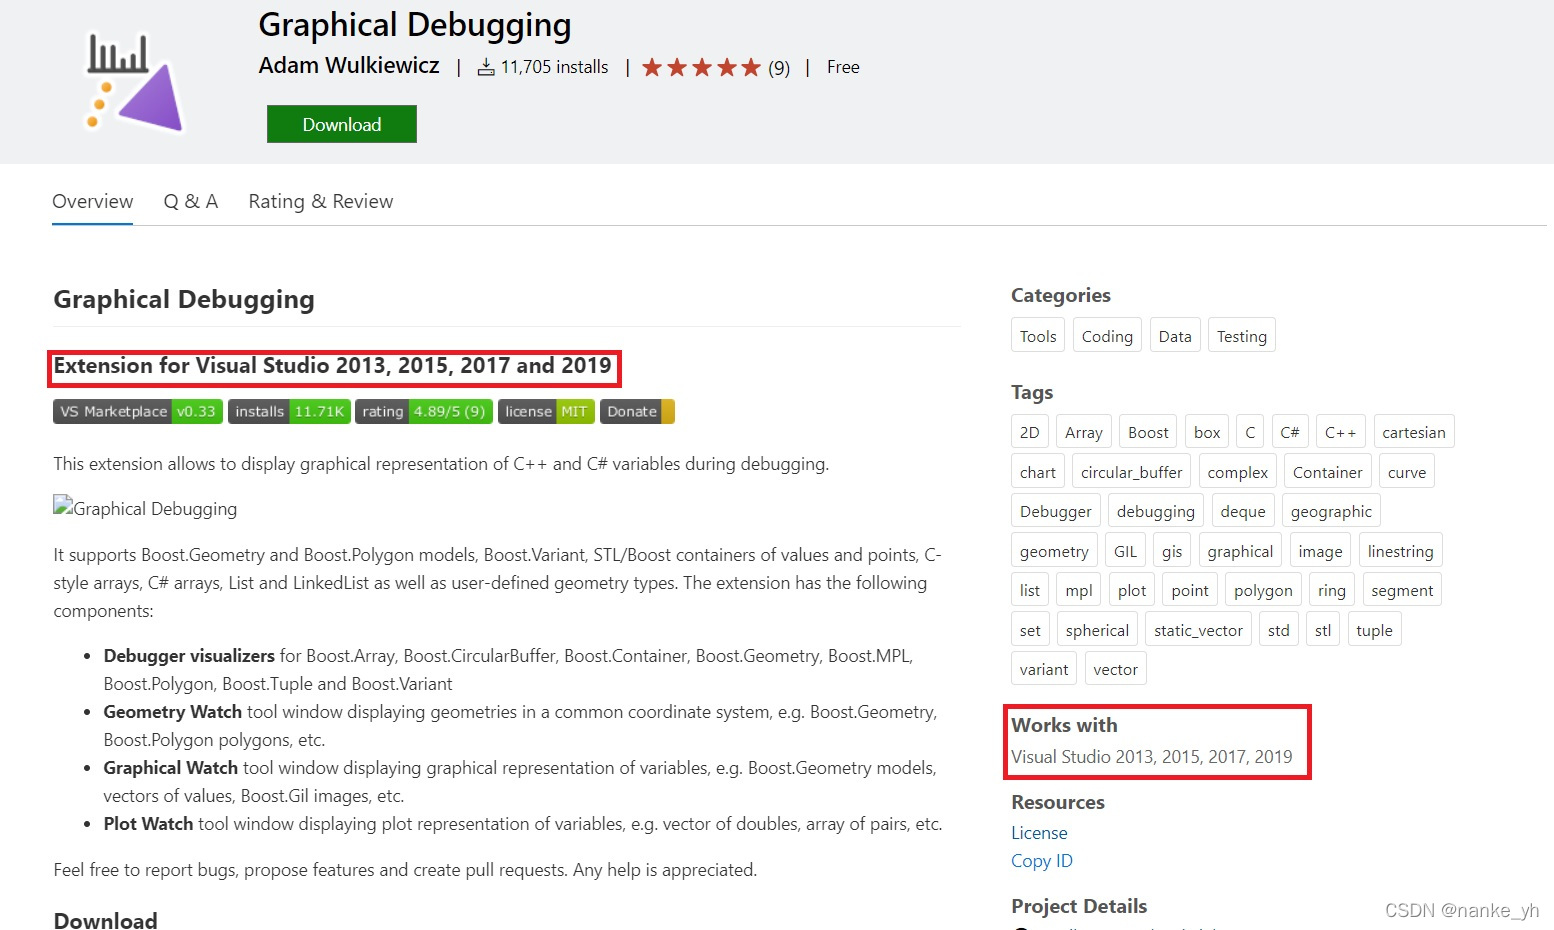Click the lowercase debugging tag
Viewport: 1554px width, 930px height.
tap(1156, 511)
